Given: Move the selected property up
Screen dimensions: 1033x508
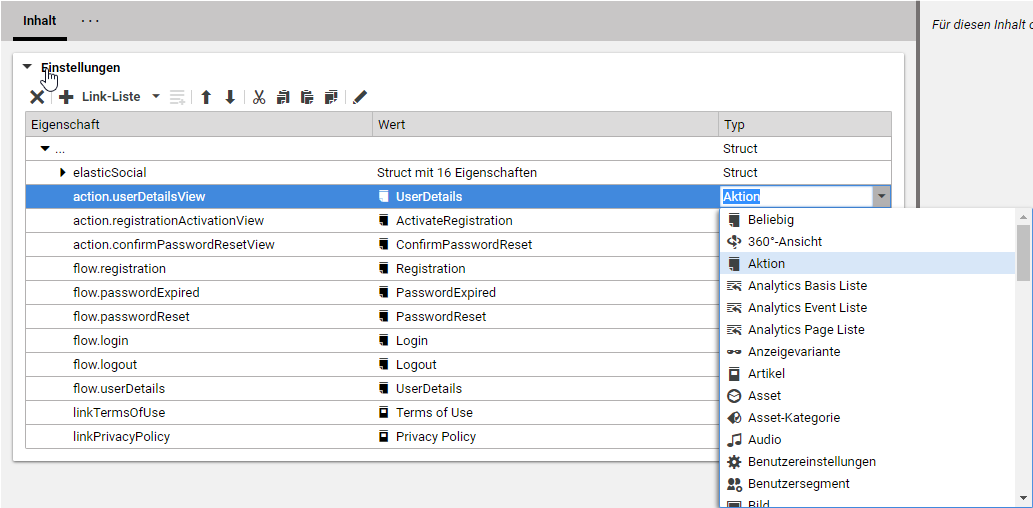Looking at the screenshot, I should pyautogui.click(x=206, y=97).
